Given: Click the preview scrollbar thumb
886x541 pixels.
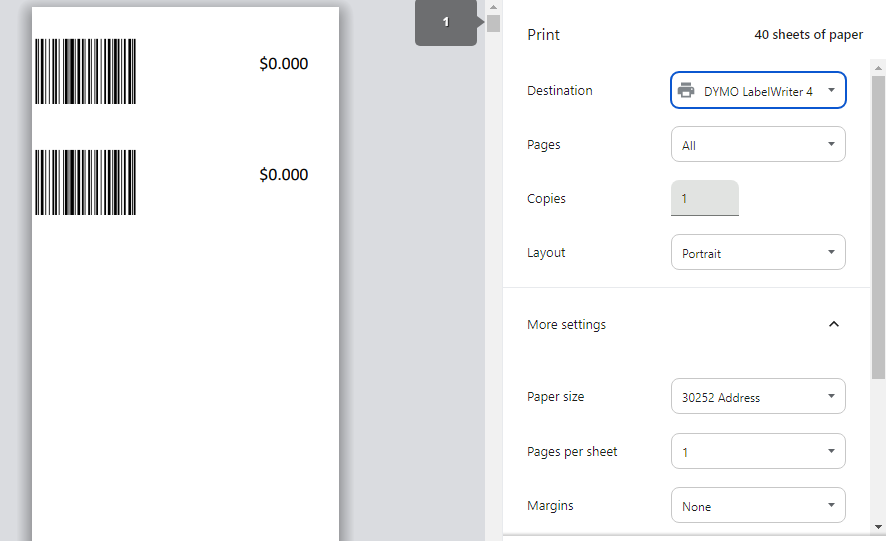Looking at the screenshot, I should tap(493, 24).
